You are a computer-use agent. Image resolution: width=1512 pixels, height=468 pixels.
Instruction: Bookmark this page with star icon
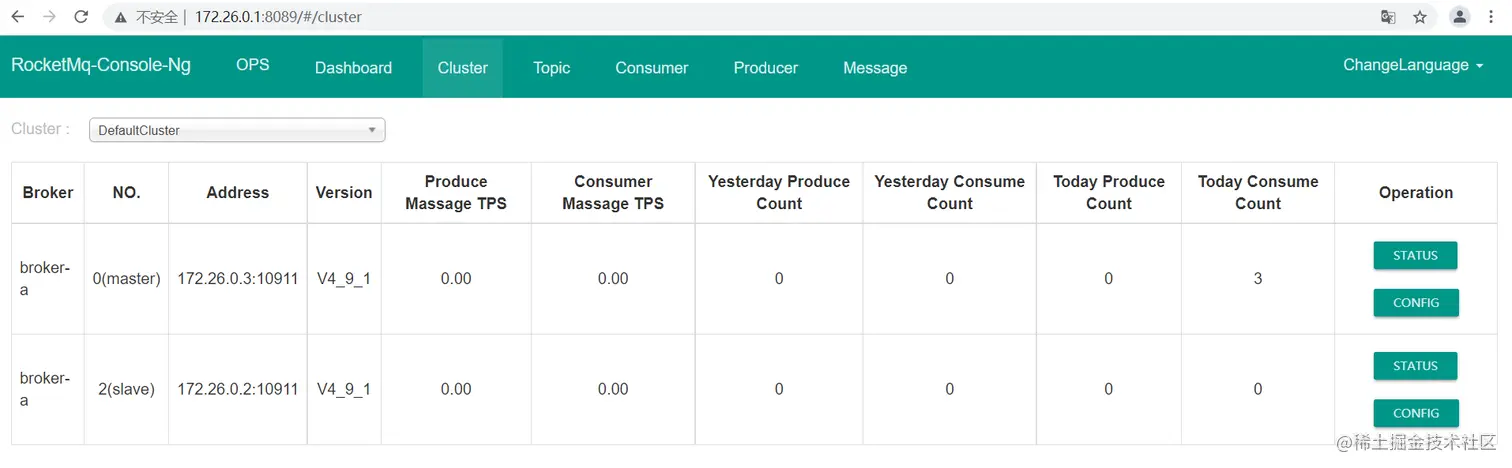[x=1420, y=17]
